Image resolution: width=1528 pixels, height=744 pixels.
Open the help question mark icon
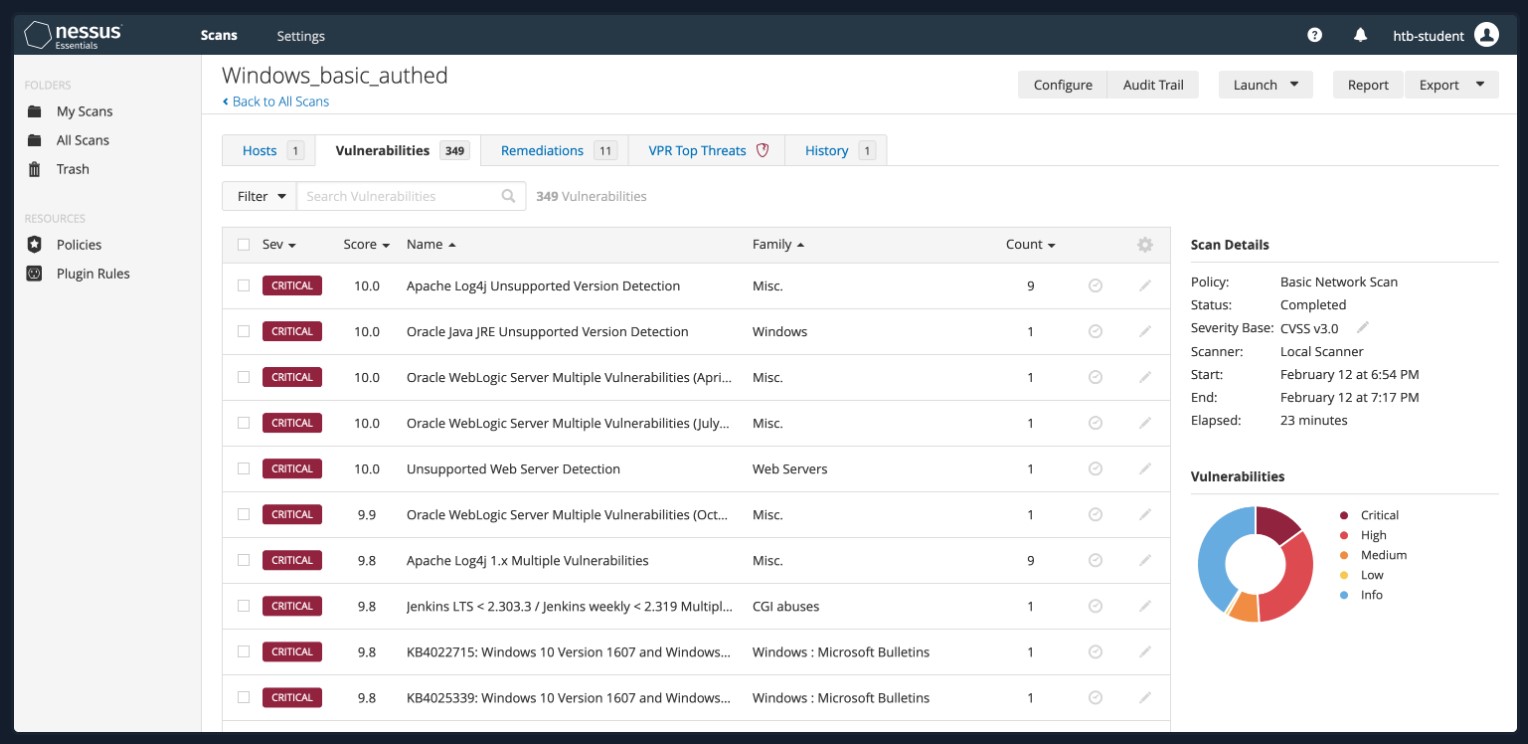coord(1315,35)
